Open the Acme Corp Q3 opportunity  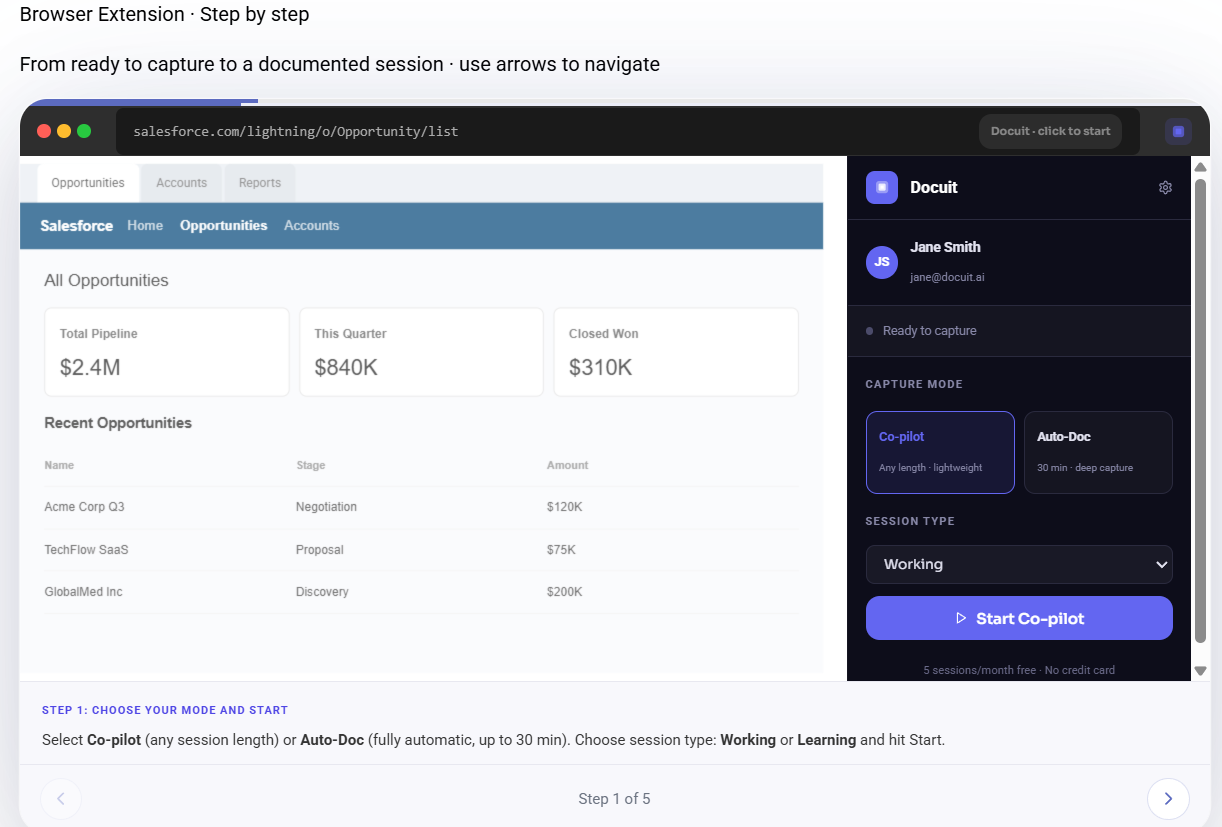85,507
